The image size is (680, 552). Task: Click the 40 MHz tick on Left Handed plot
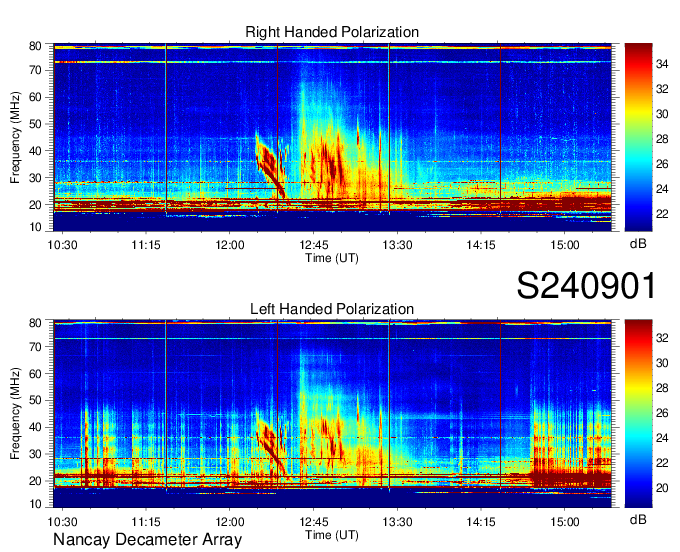point(36,427)
